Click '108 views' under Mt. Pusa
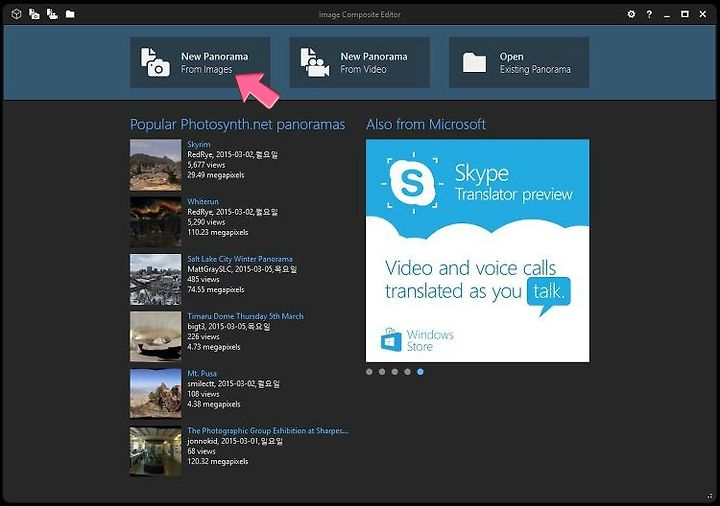The width and height of the screenshot is (720, 506). tap(203, 394)
